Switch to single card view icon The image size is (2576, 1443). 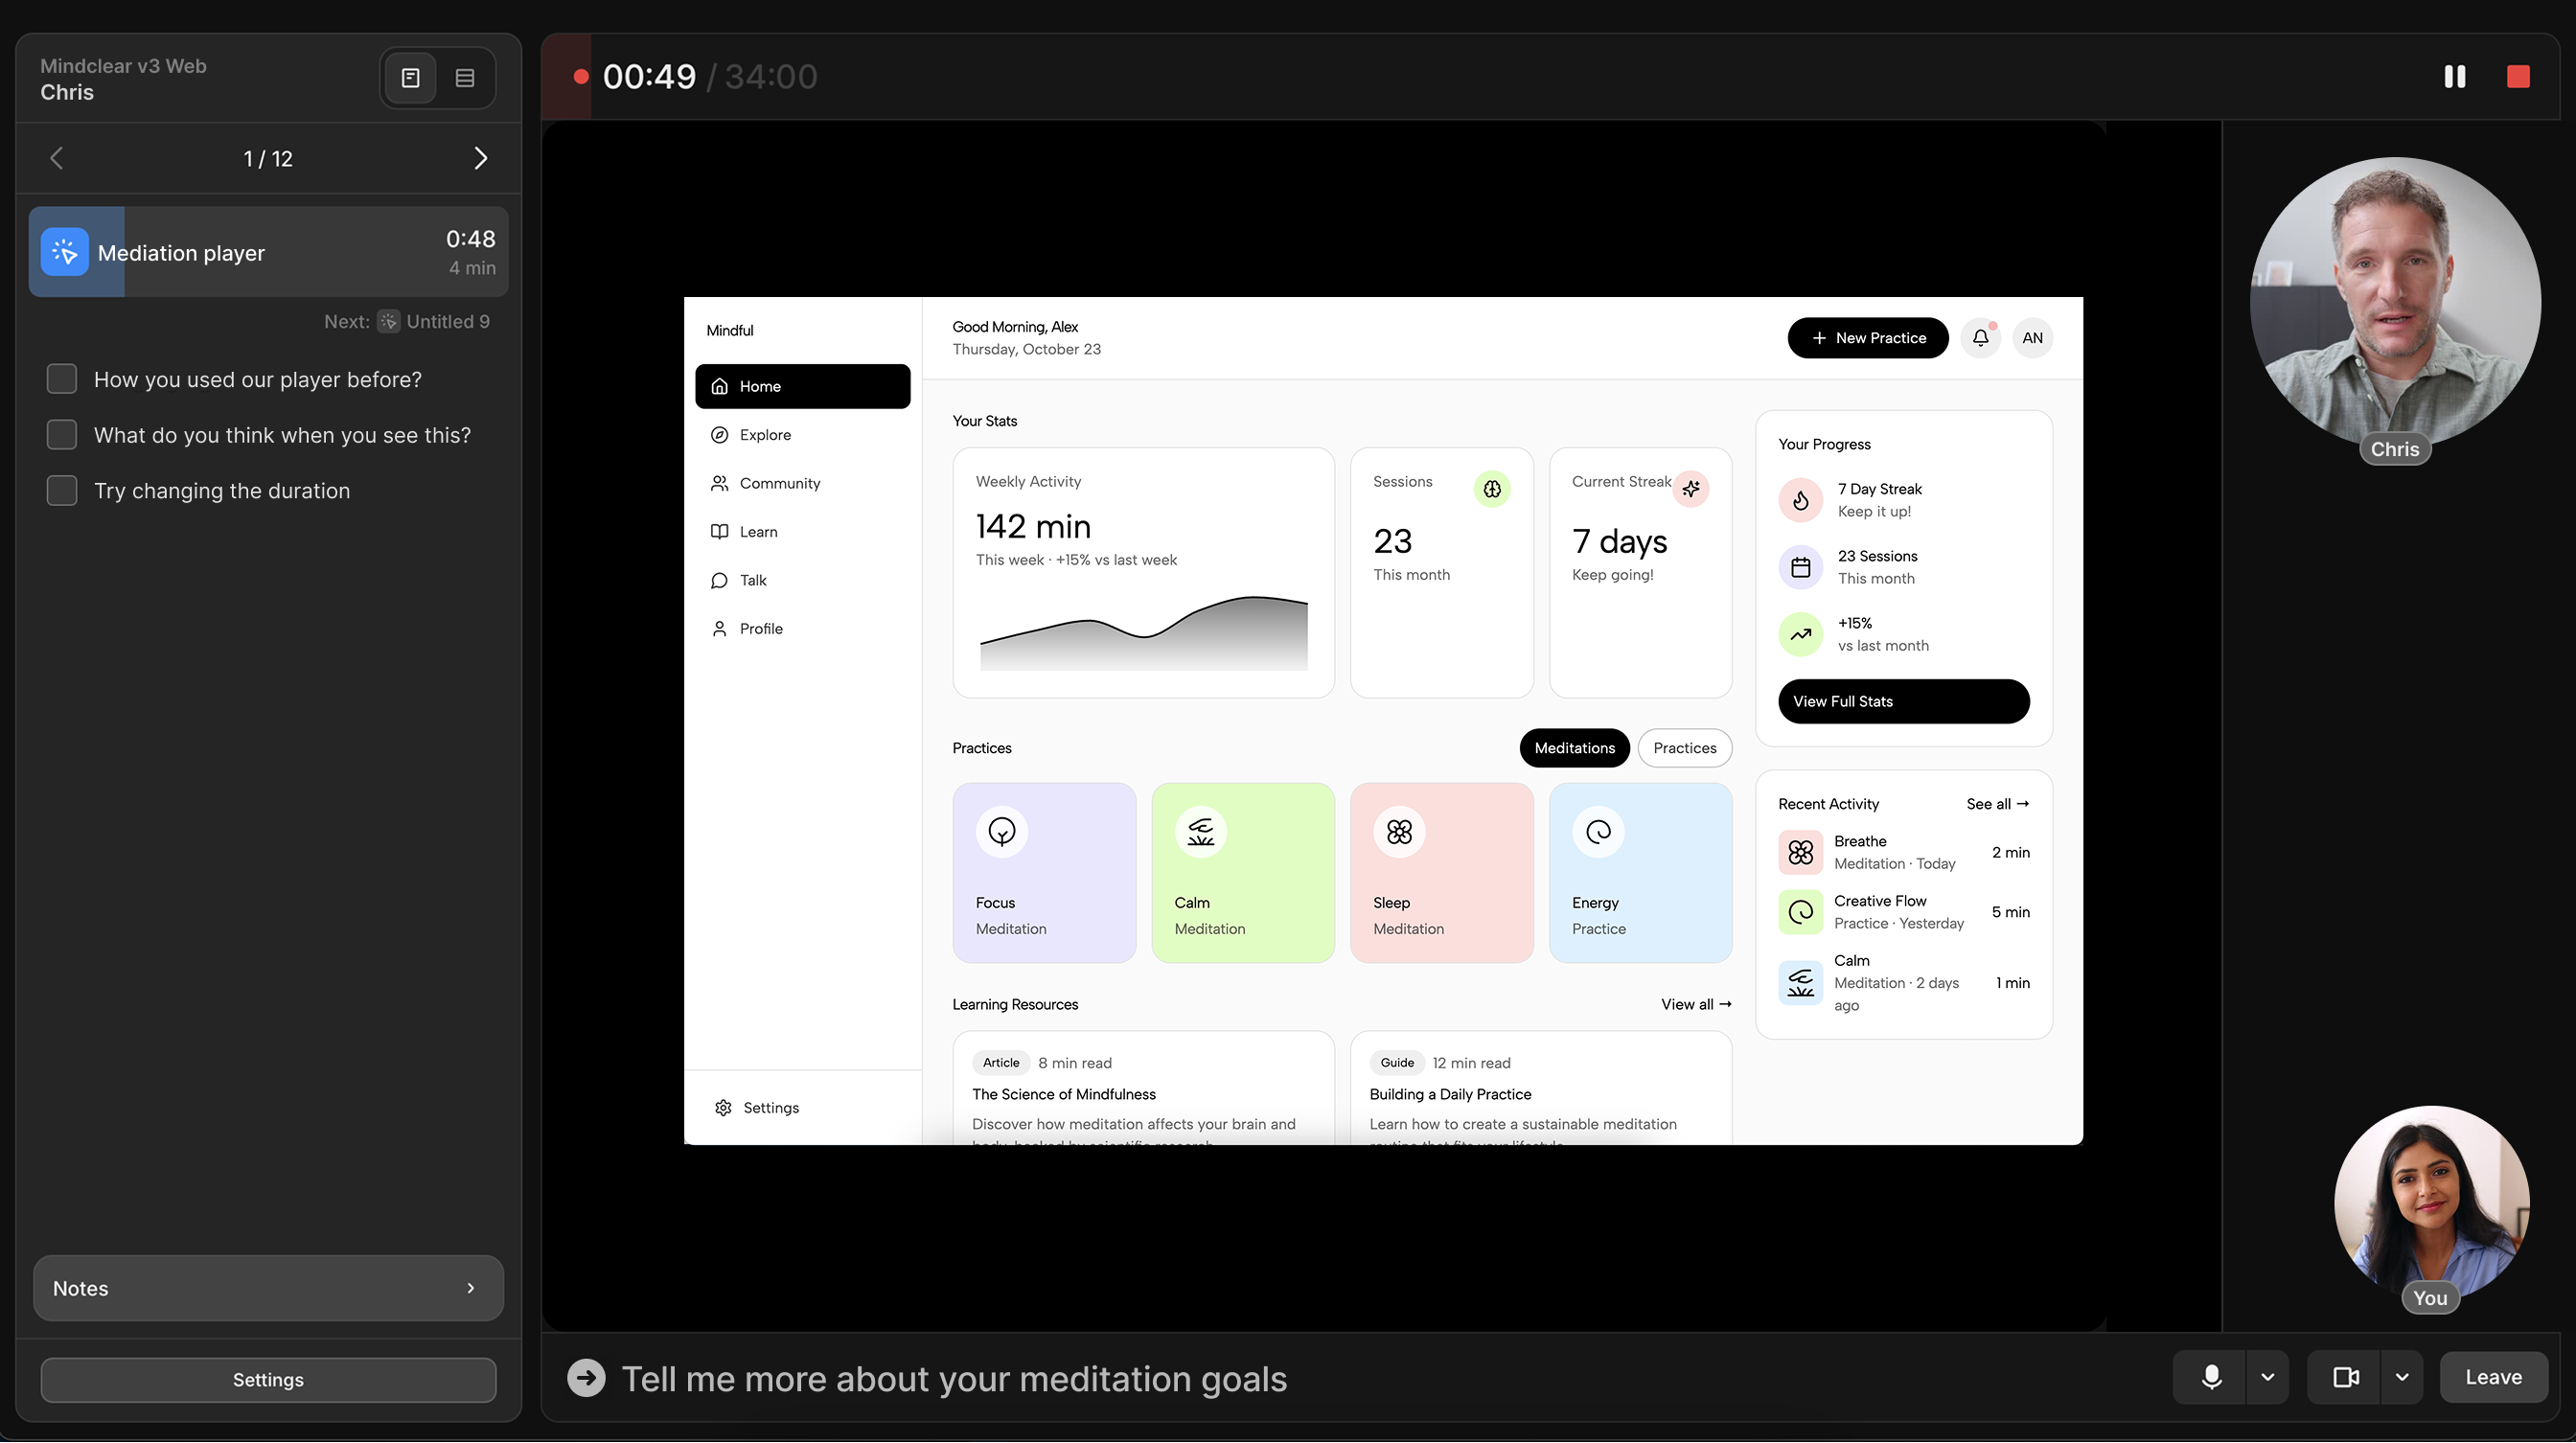[410, 78]
